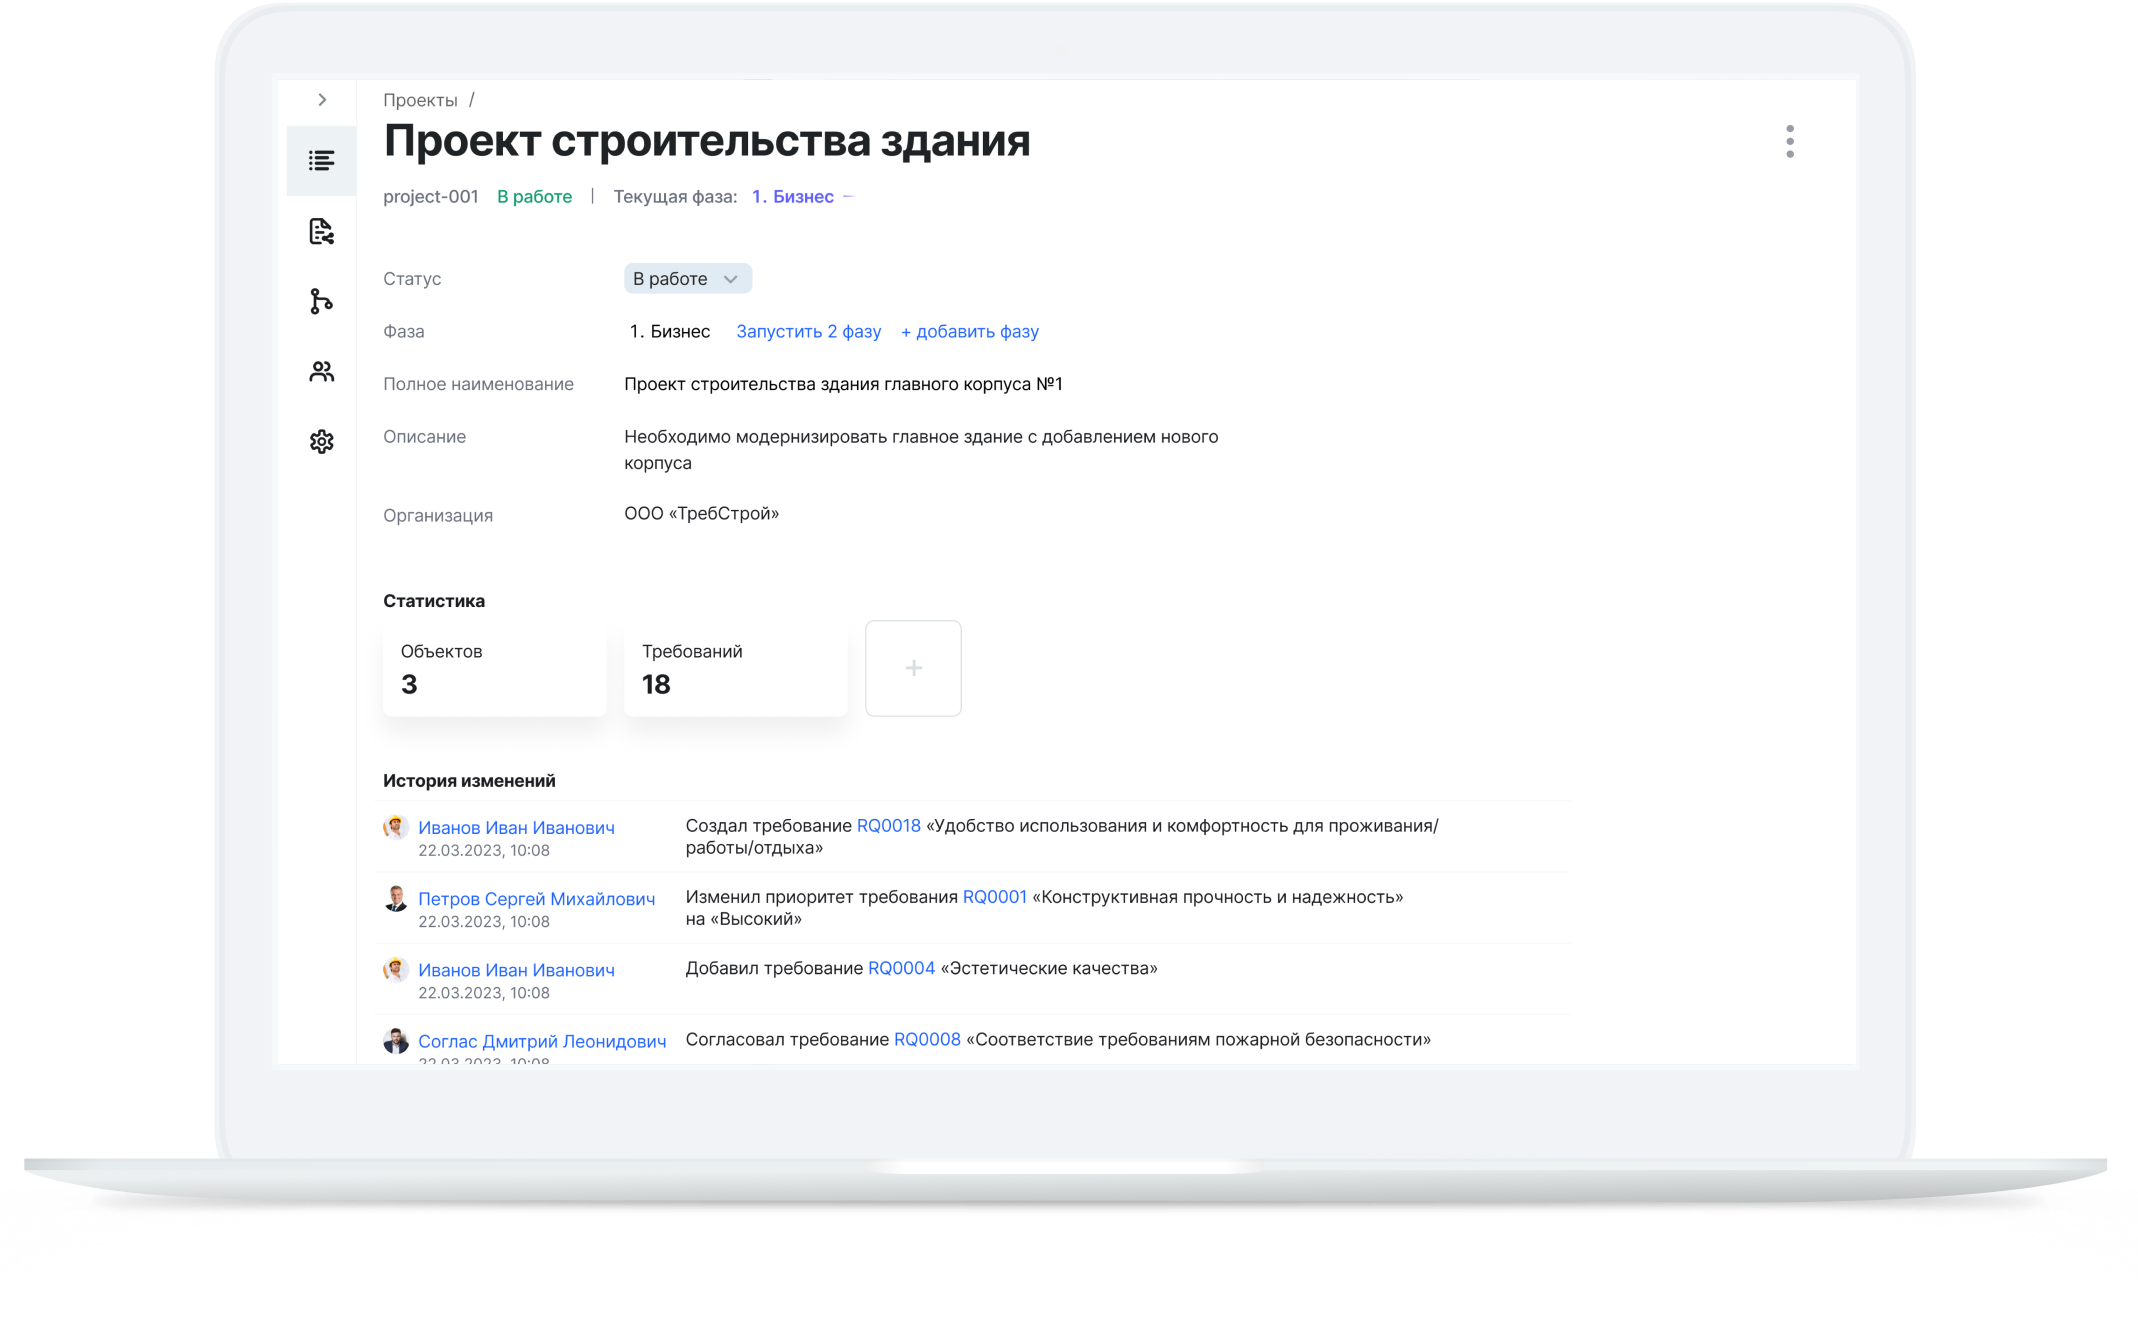Open the project settings gear icon
This screenshot has width=2138, height=1318.
(321, 441)
